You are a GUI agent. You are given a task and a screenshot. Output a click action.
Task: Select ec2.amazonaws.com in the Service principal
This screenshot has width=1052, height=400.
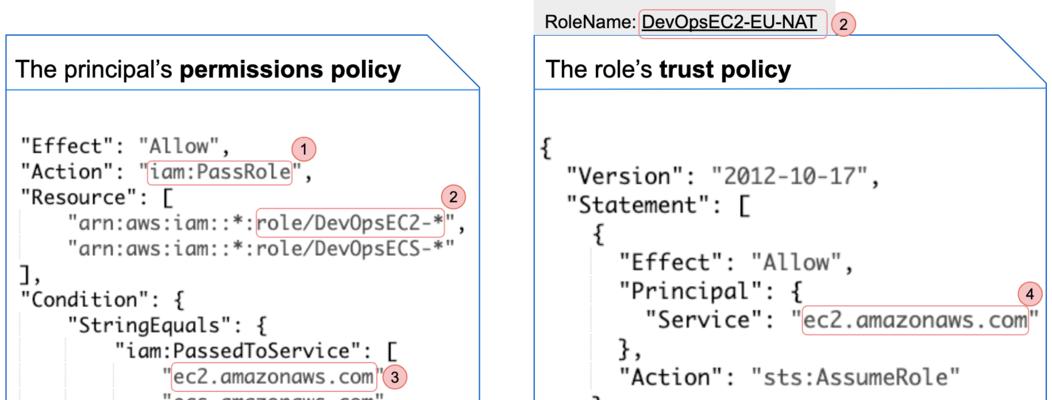click(x=916, y=320)
